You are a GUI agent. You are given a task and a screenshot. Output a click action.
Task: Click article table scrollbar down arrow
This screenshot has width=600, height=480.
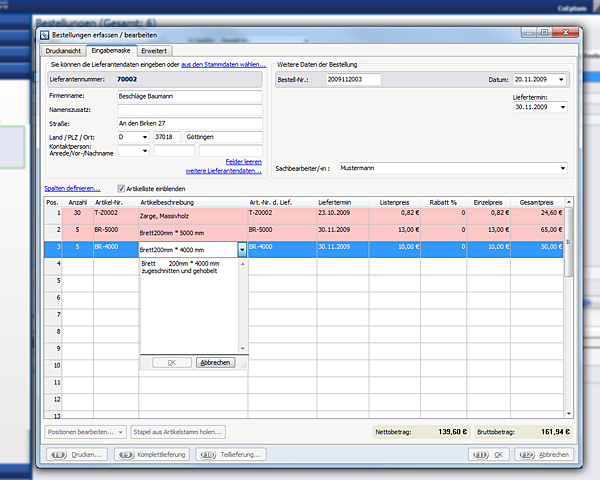click(x=569, y=413)
